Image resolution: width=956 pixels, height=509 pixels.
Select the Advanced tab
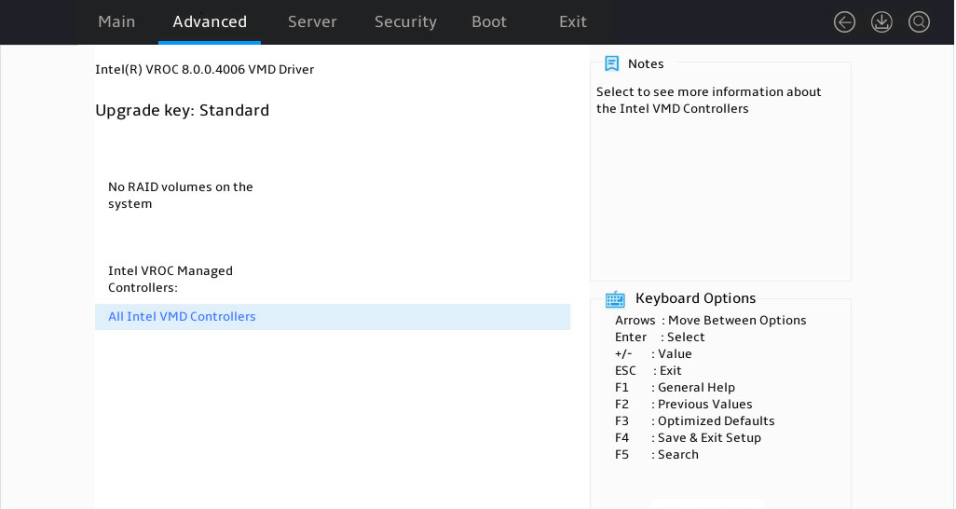210,22
